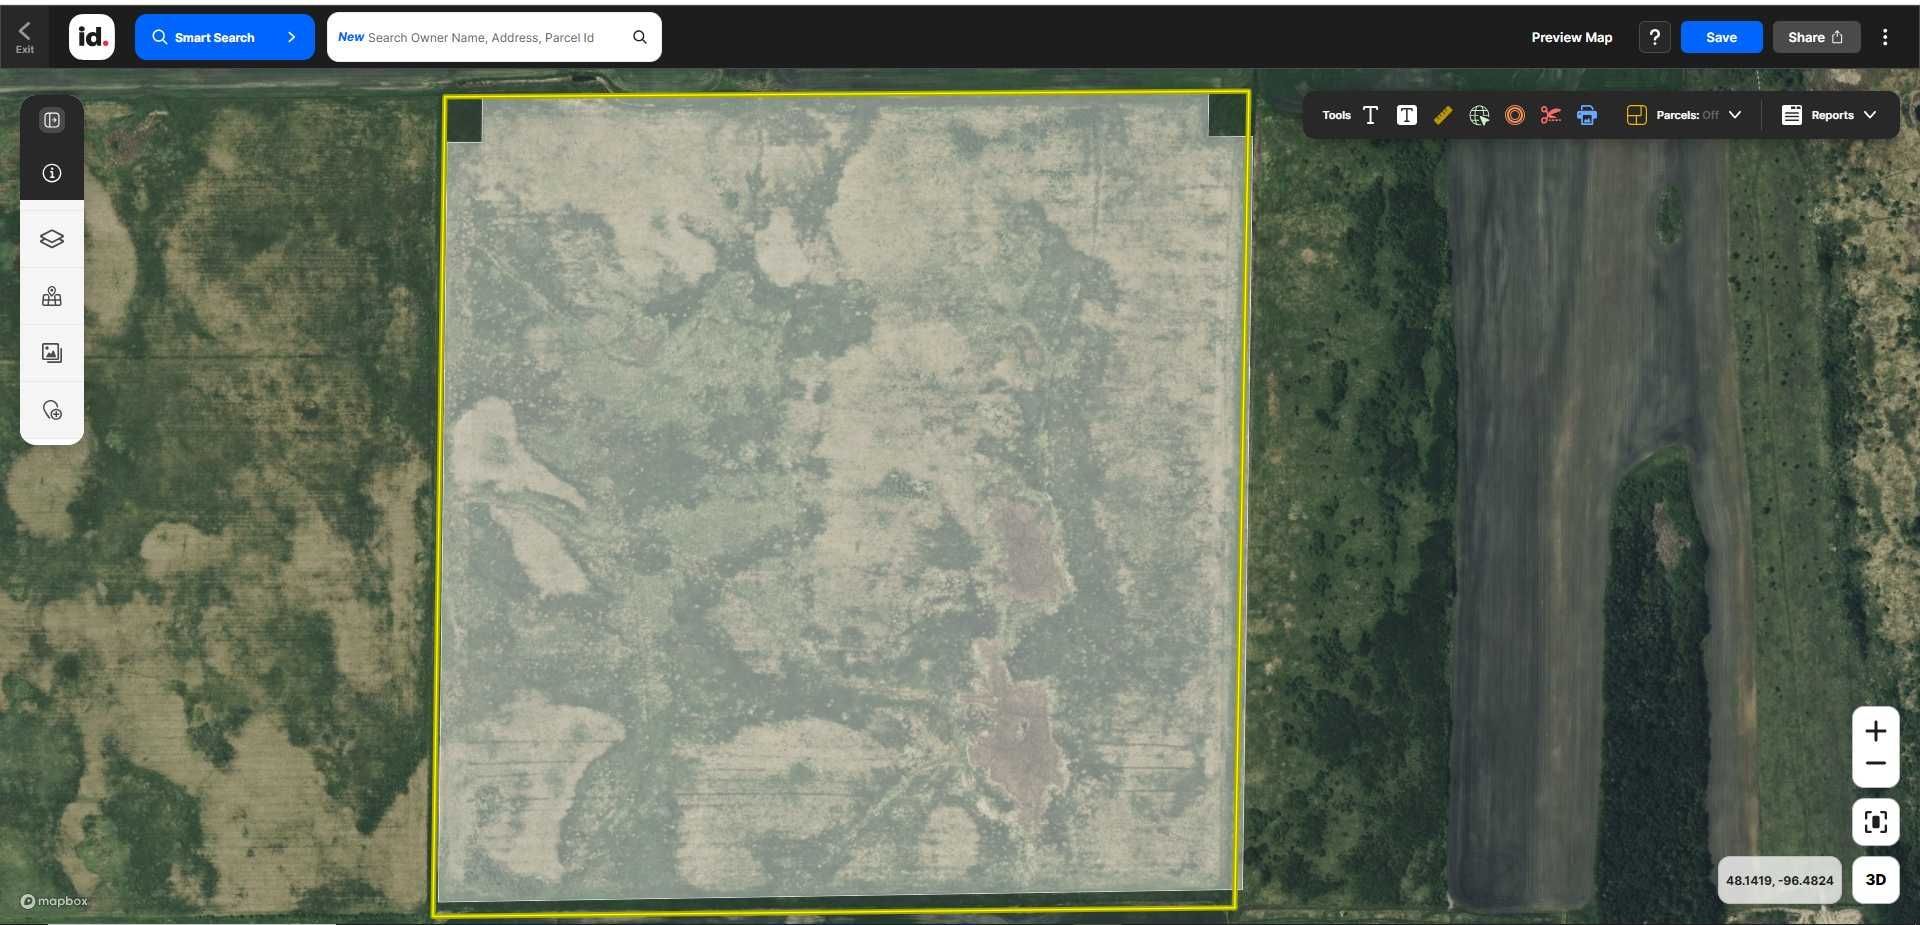Click the print map icon
Screen dimensions: 1920x925
point(1587,115)
